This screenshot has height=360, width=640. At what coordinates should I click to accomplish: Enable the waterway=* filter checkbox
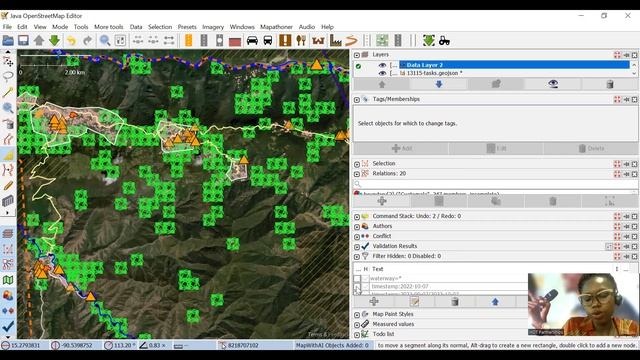tap(357, 278)
